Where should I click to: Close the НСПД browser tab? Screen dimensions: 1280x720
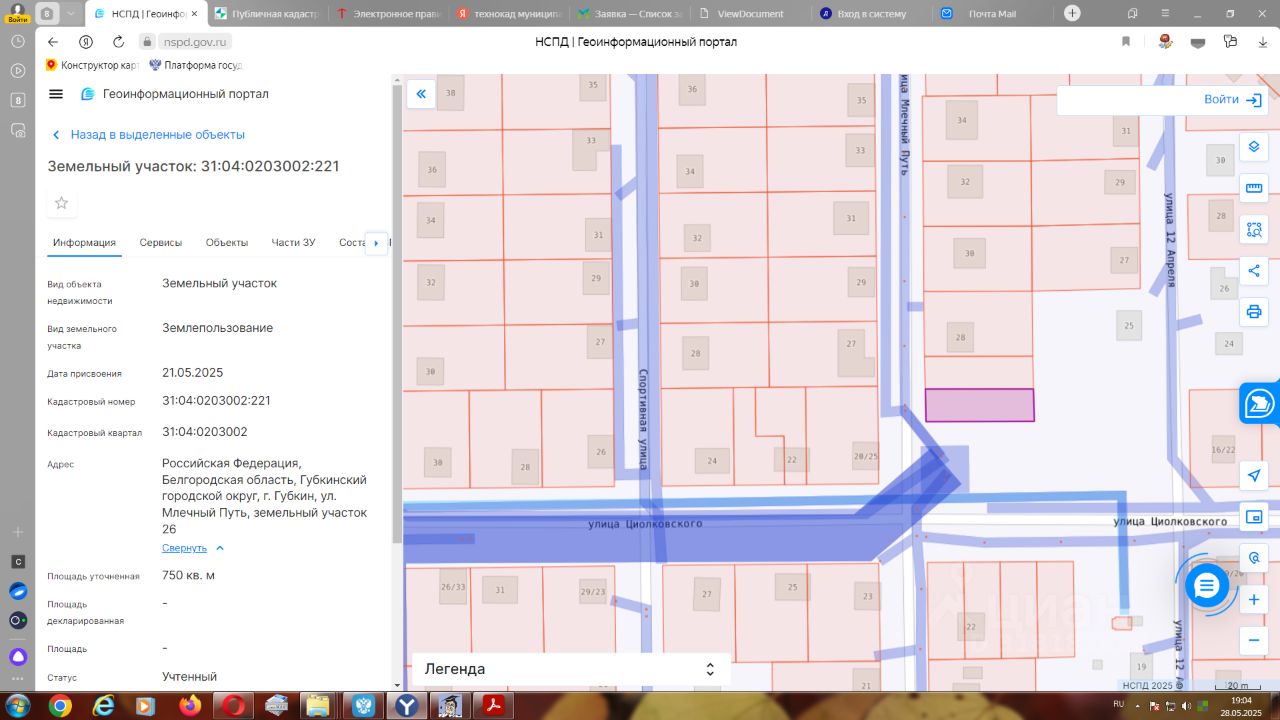194,14
